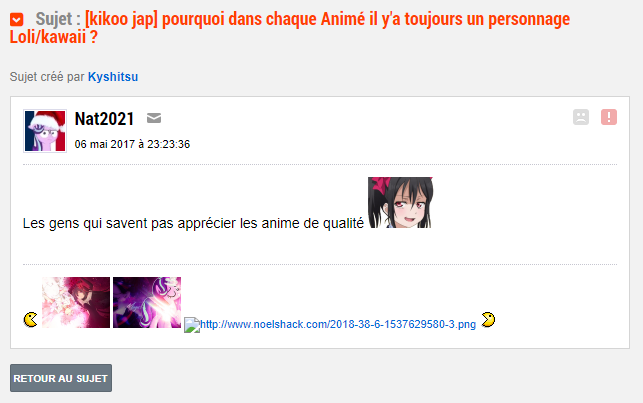Click the RETOUR AU SUJET button
The image size is (643, 403).
[x=61, y=378]
